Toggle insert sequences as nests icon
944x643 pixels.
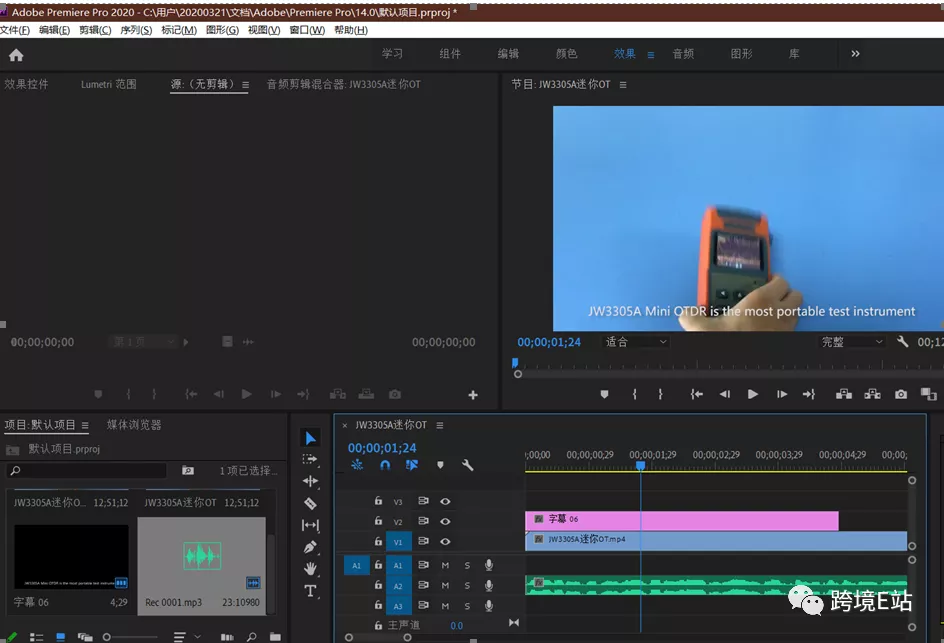[357, 465]
